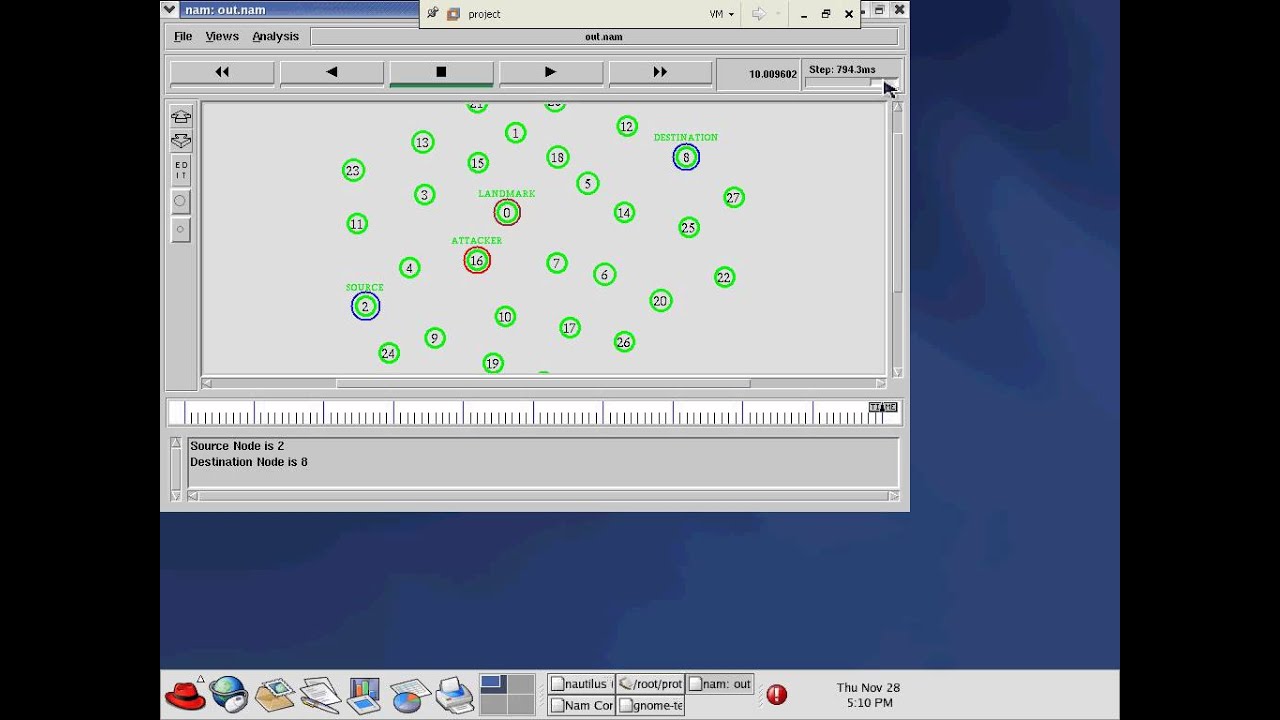Click the ATTACKER node 16
This screenshot has height=720, width=1280.
pos(477,261)
